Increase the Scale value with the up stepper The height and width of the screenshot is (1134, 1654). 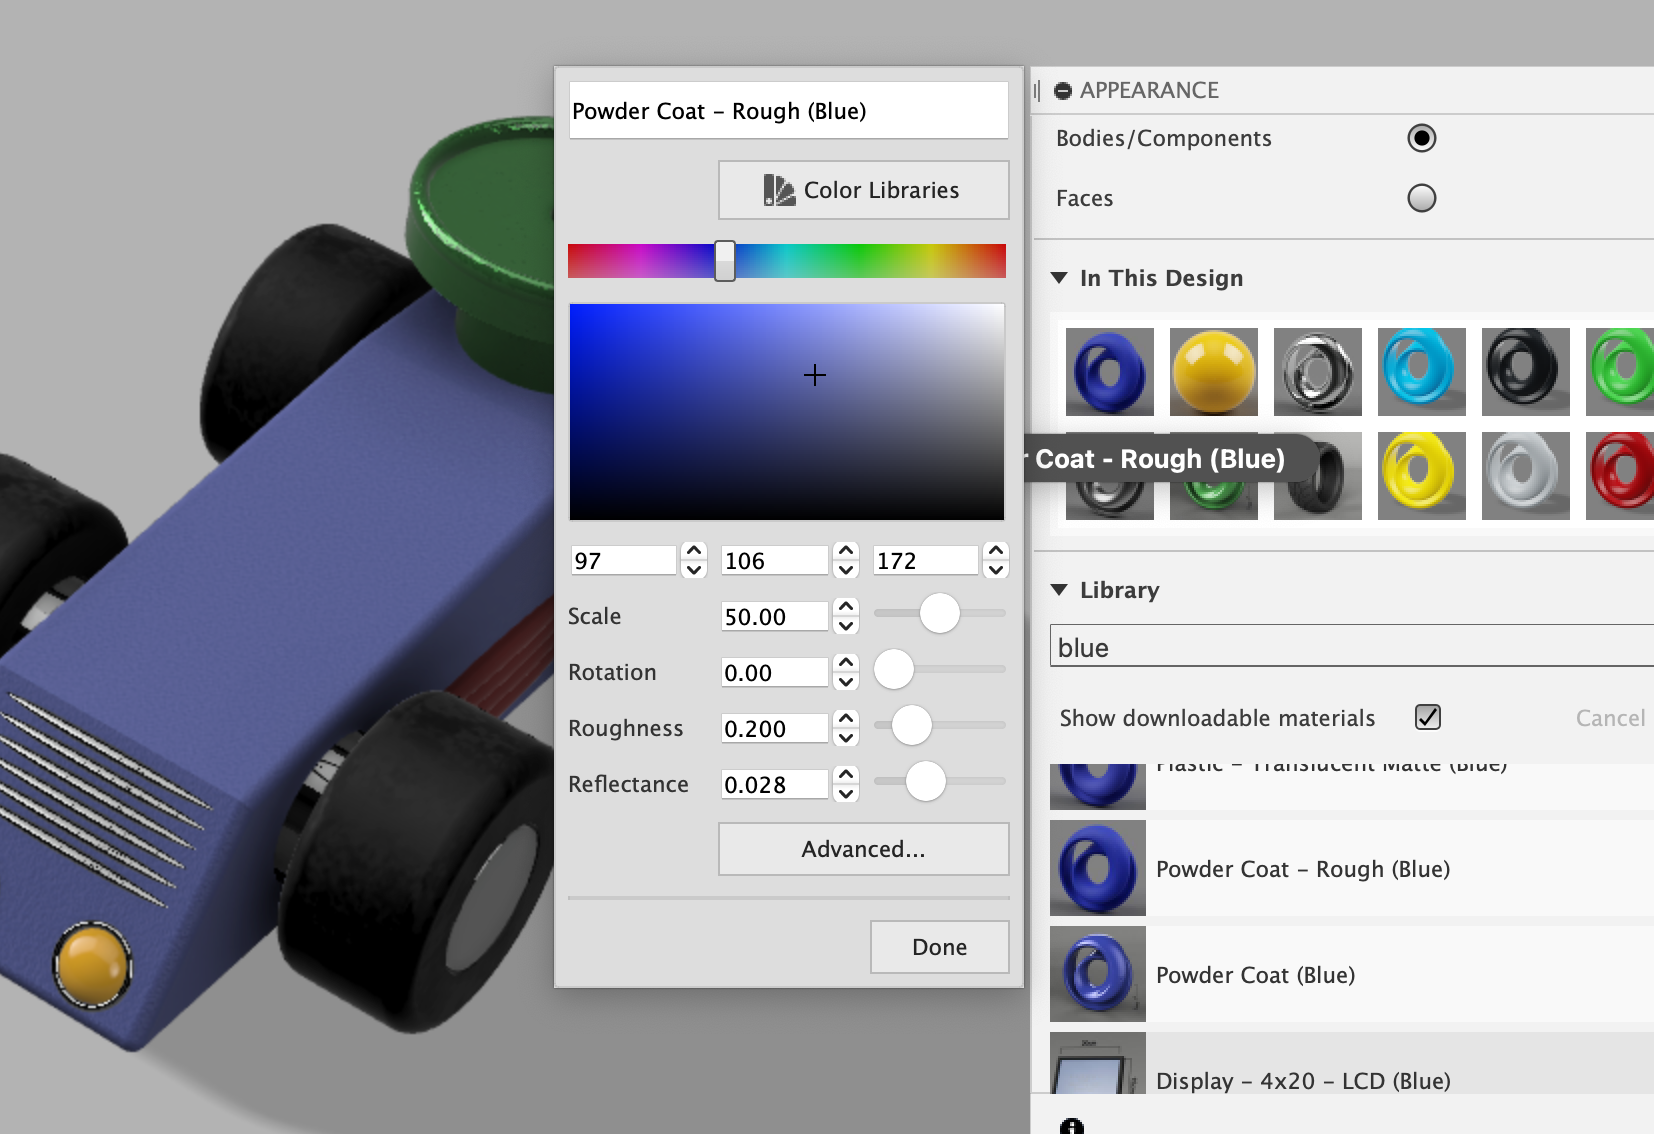tap(846, 606)
